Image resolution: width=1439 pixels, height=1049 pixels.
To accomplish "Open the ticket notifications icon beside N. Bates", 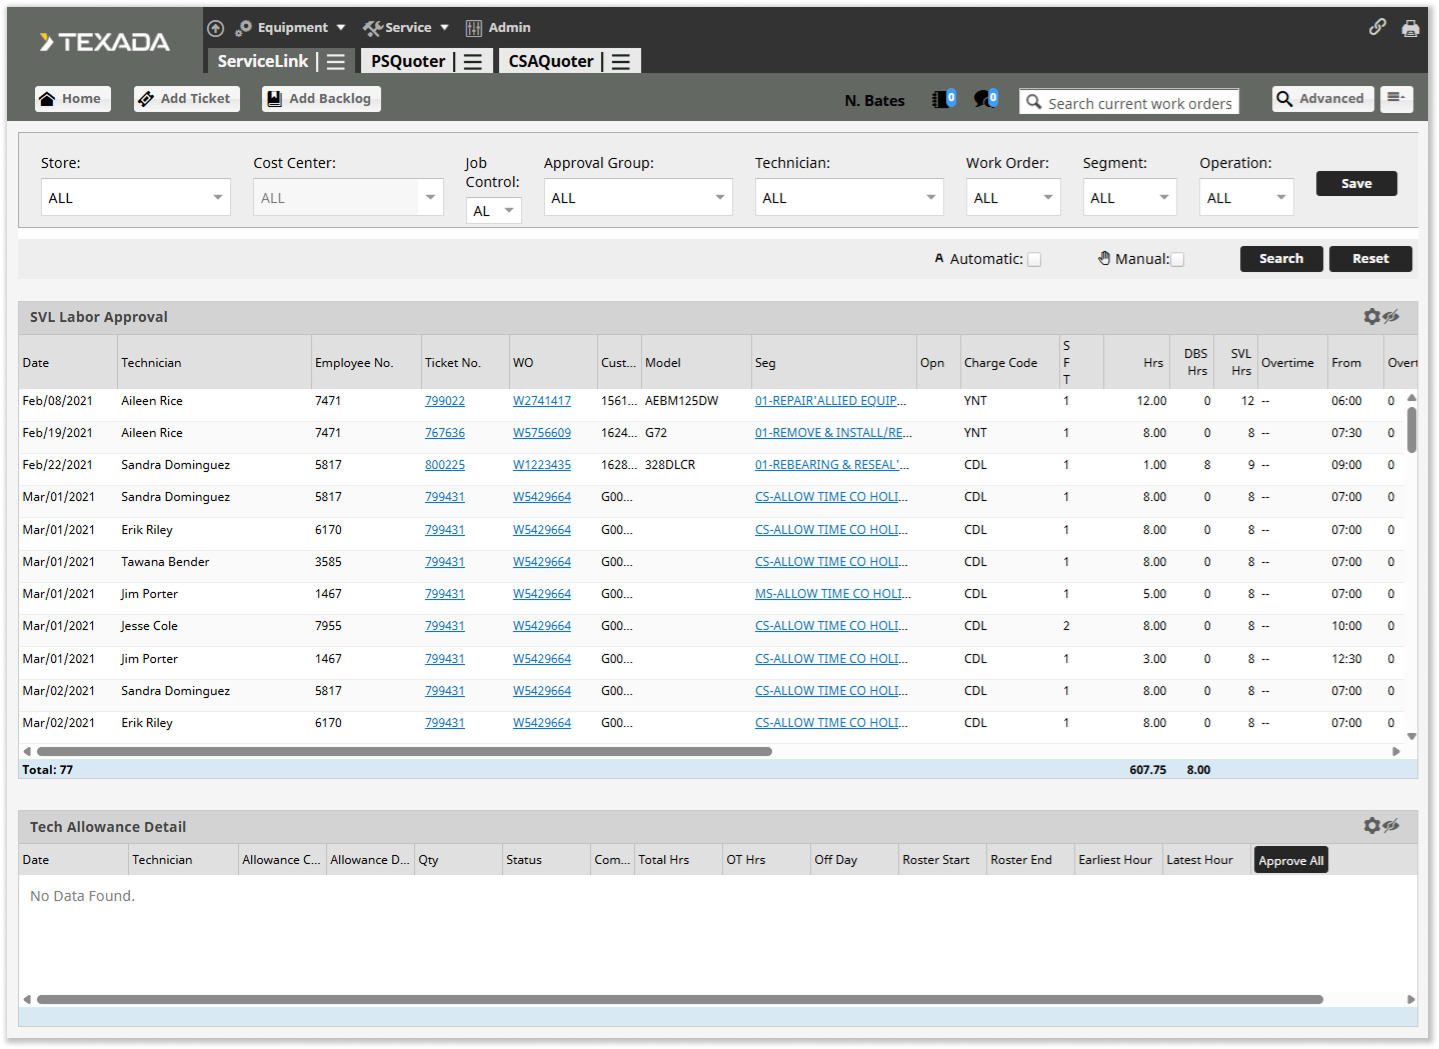I will [x=942, y=99].
